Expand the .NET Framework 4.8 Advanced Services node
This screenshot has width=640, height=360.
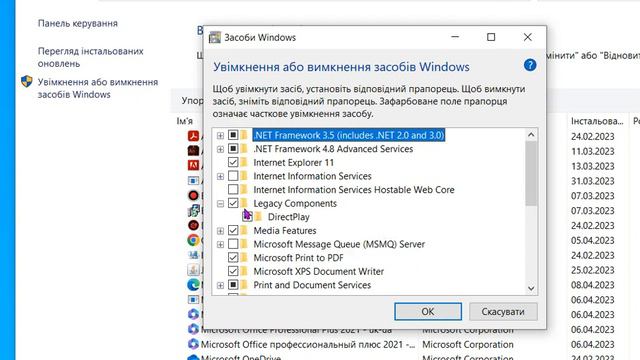(x=220, y=149)
